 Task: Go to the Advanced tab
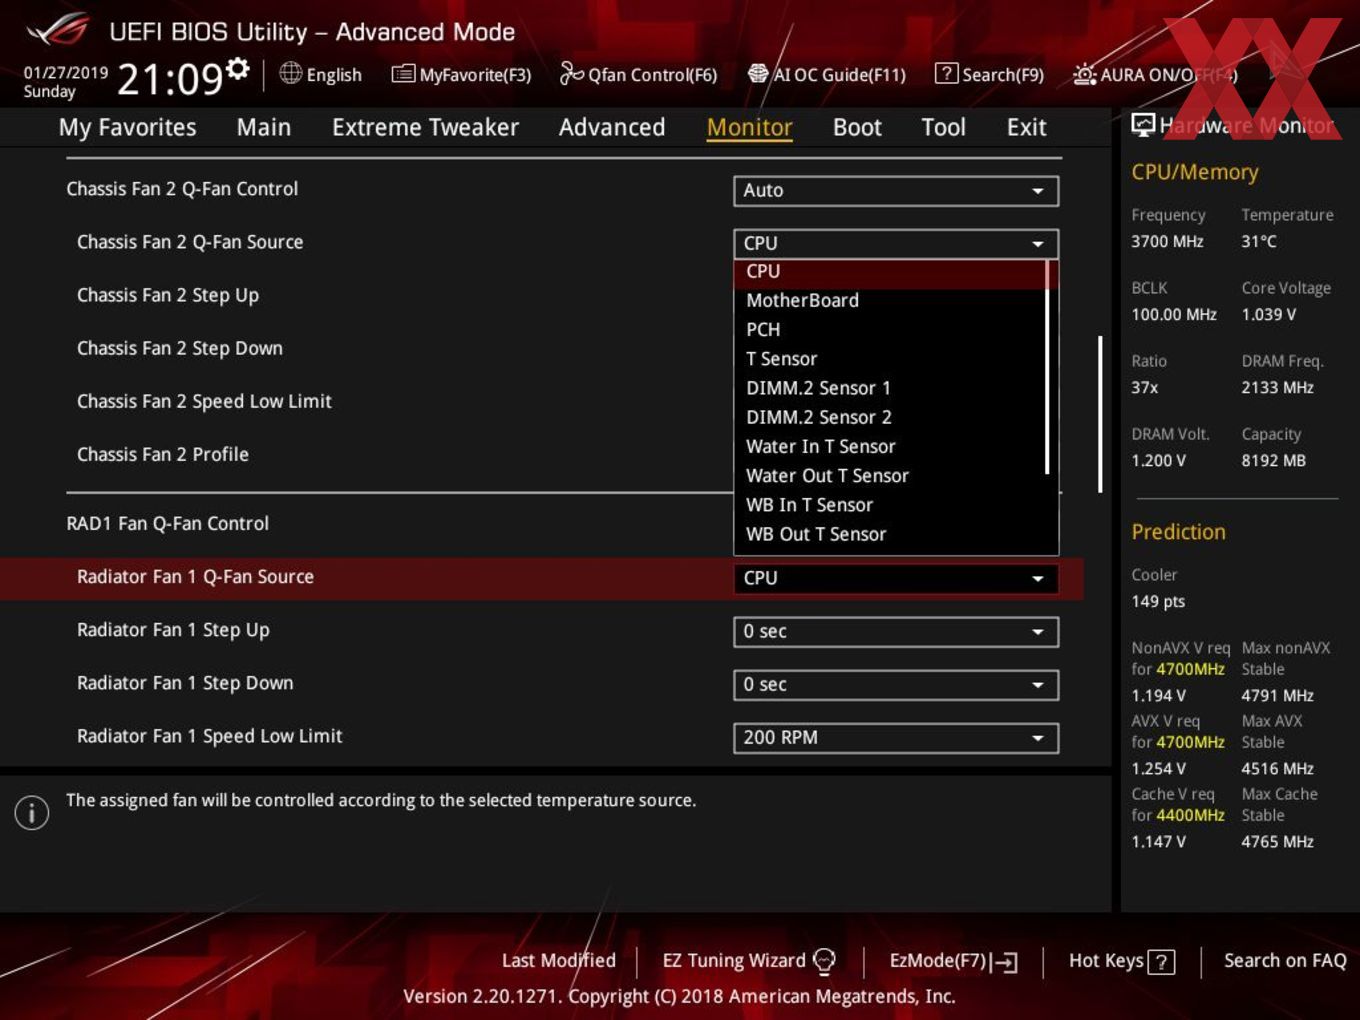(x=612, y=127)
